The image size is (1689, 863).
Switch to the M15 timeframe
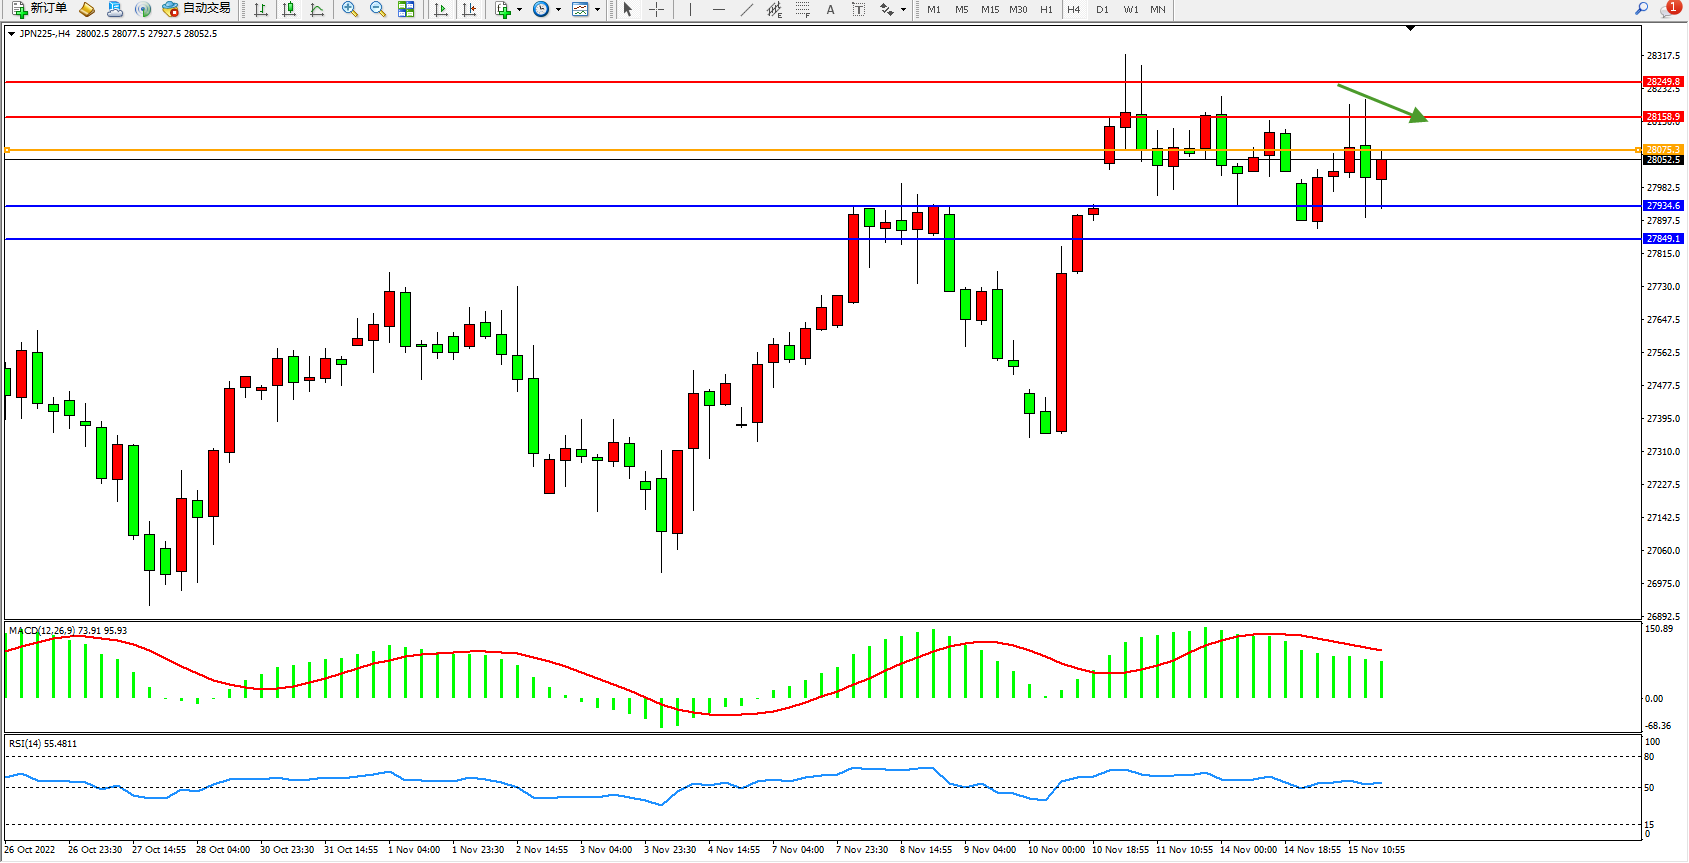990,9
